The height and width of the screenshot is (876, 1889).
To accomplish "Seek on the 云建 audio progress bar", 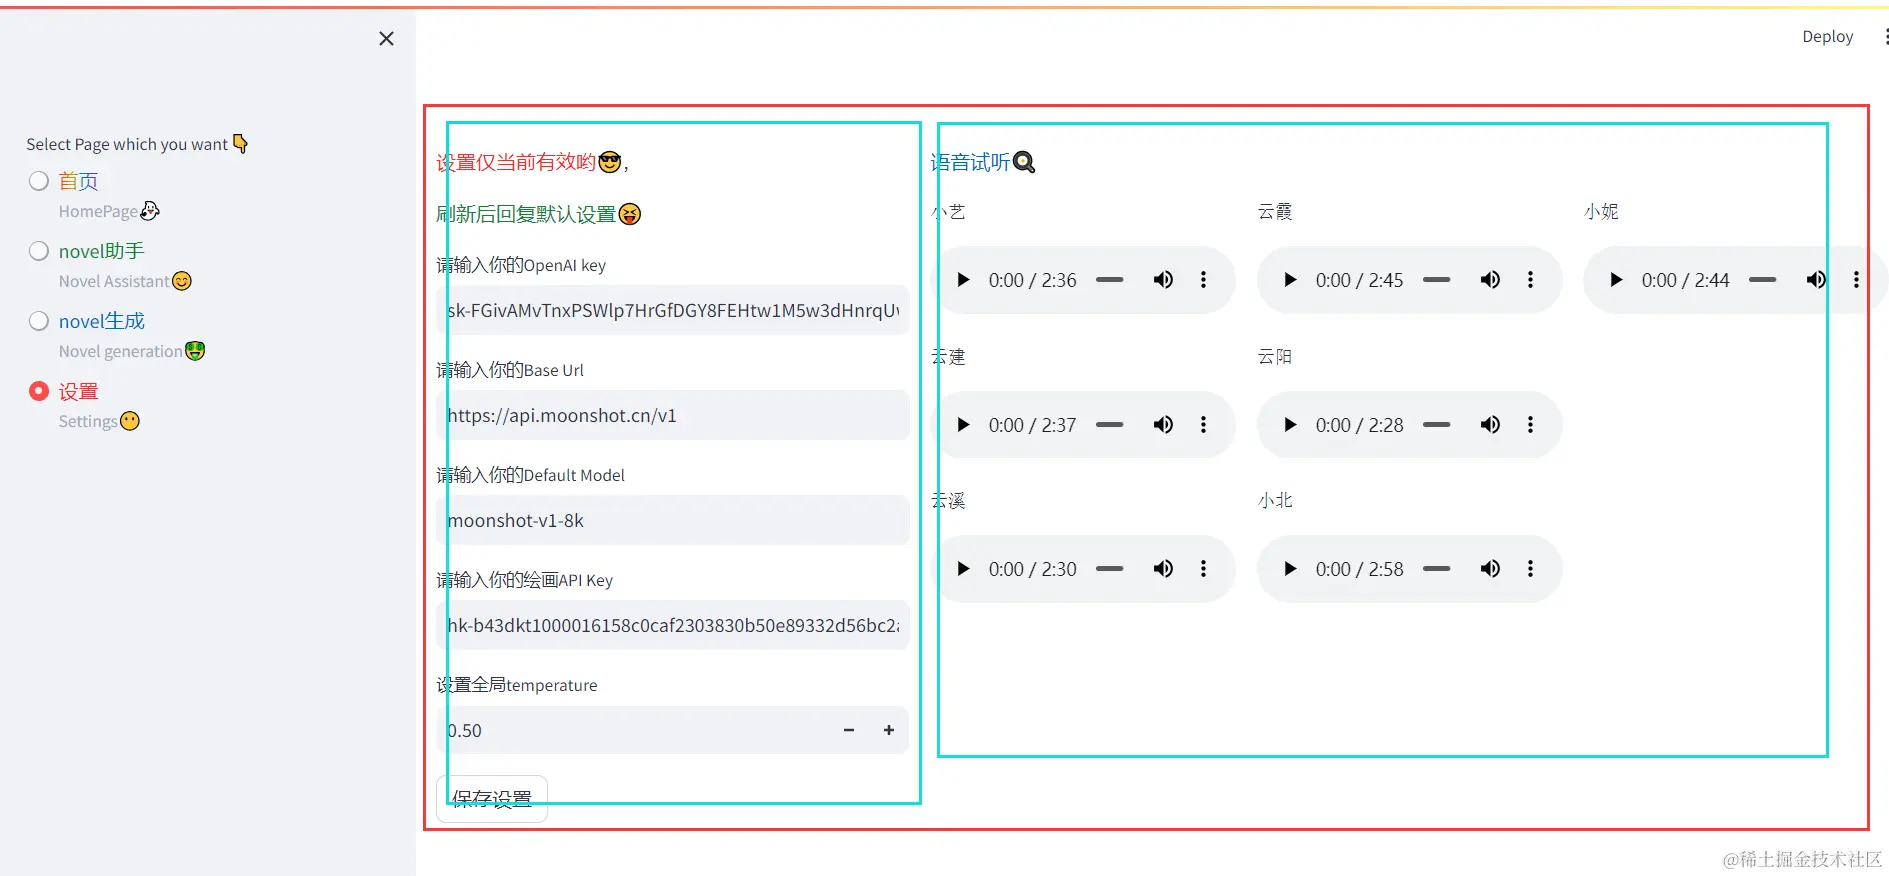I will [x=1109, y=425].
